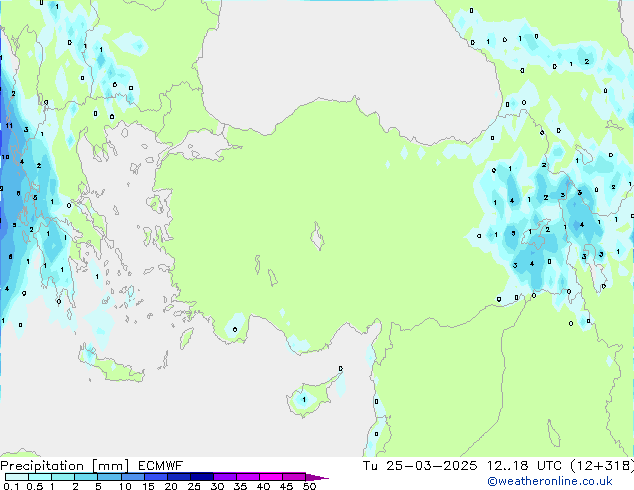Select the 35–40 mm legend swatch
This screenshot has height=490, width=634.
248,477
